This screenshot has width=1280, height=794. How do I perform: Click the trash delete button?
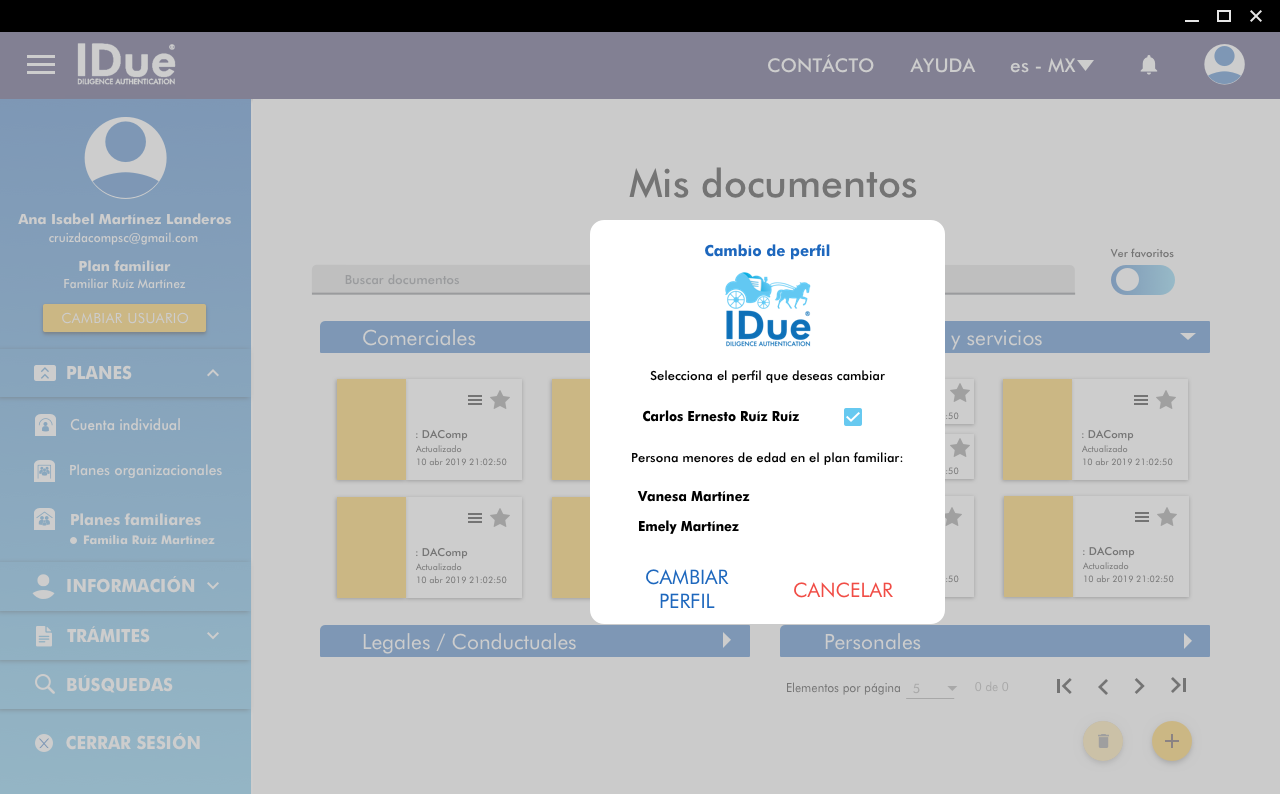[1103, 741]
